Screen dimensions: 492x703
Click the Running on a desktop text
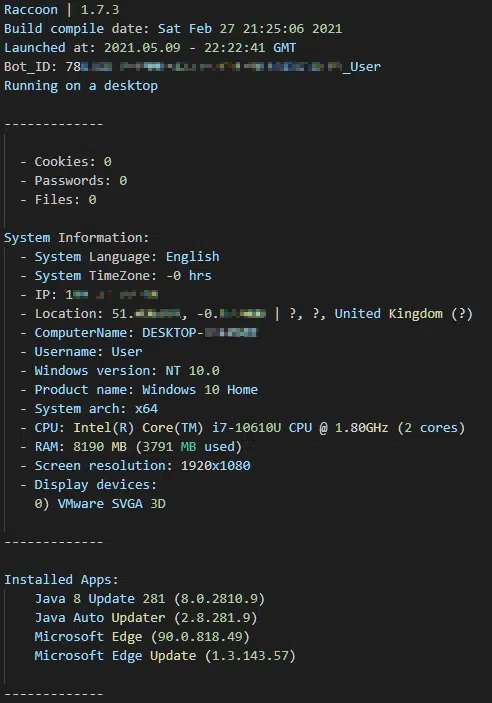click(81, 86)
